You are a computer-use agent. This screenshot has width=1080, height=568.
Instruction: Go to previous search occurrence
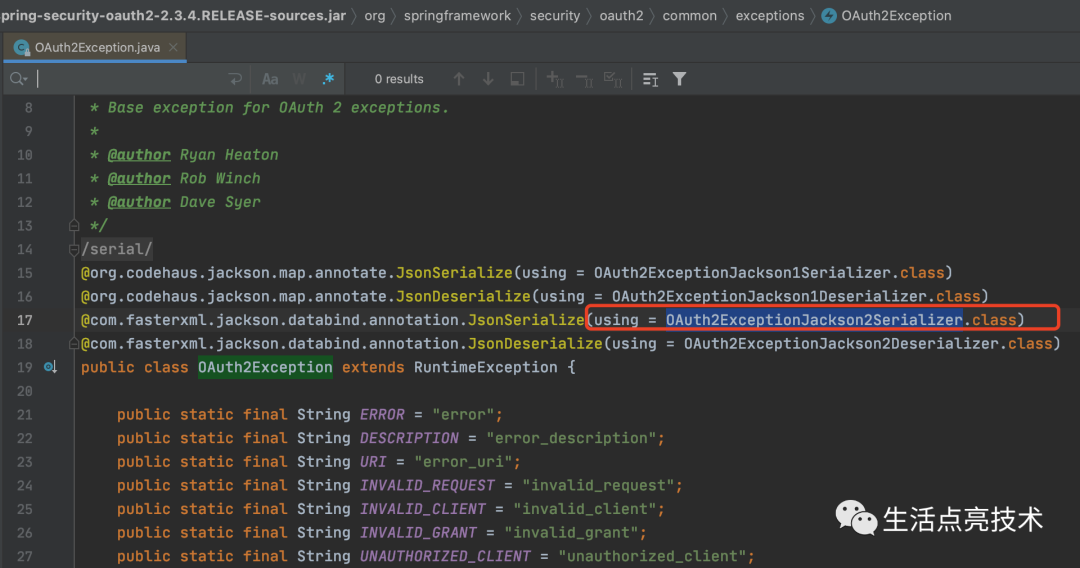point(459,79)
